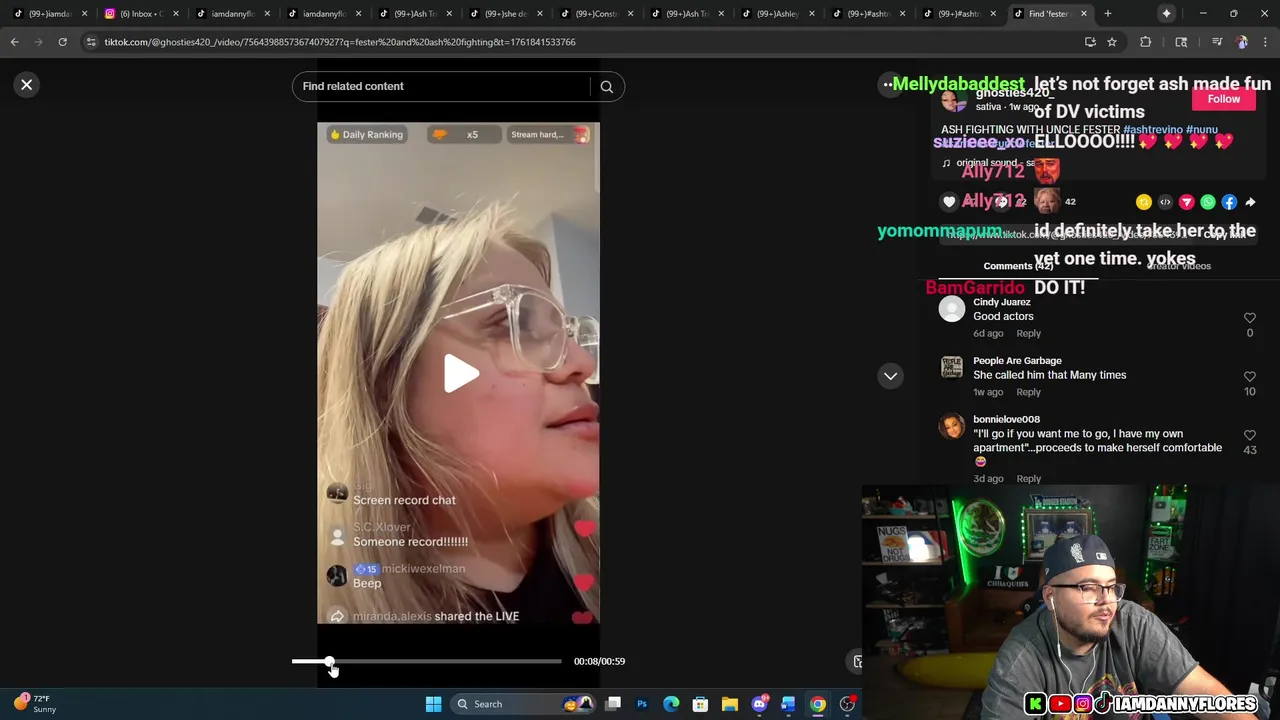The image size is (1280, 720).
Task: Reply to bonnielove008's comment
Action: pyautogui.click(x=1028, y=479)
